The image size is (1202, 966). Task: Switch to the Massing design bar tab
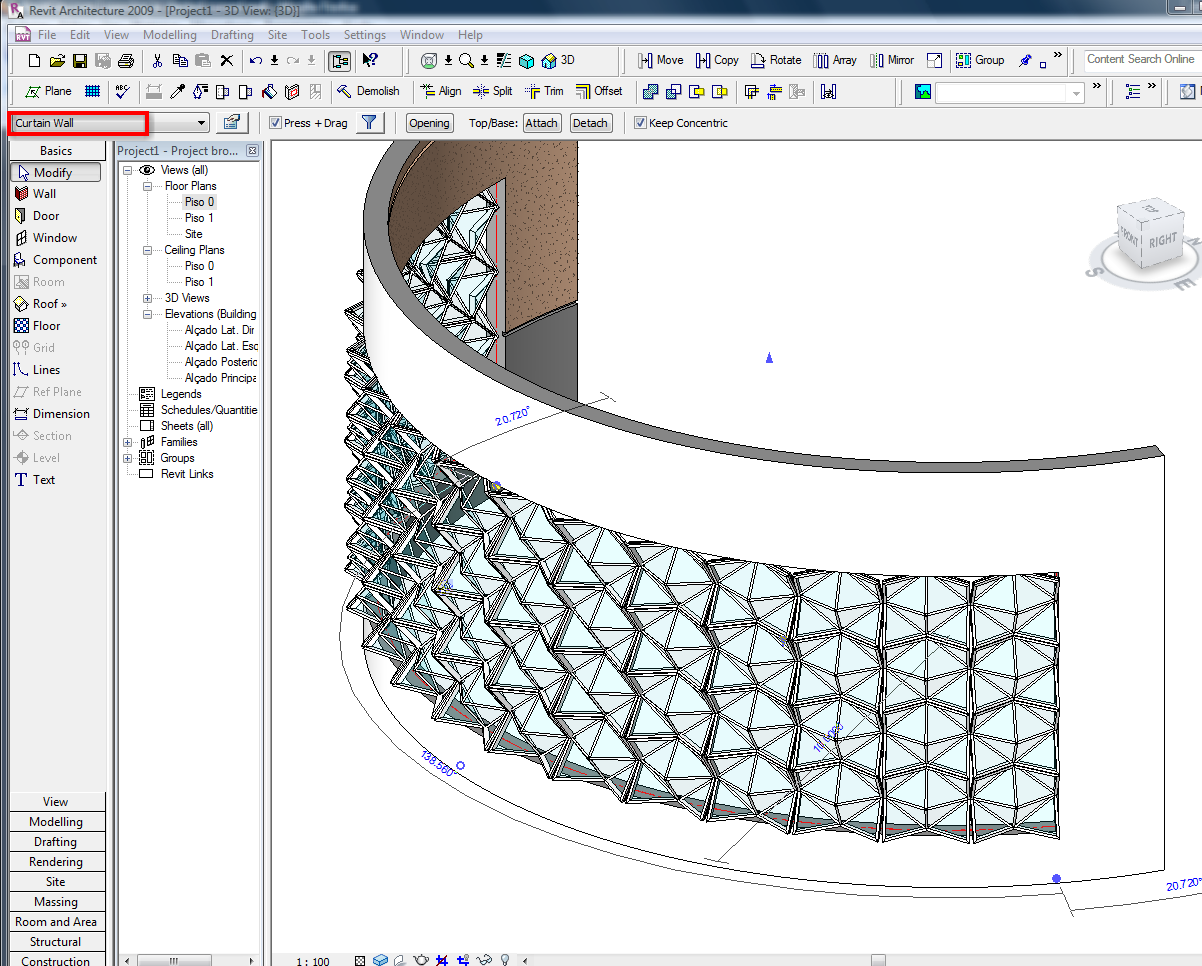coord(56,902)
